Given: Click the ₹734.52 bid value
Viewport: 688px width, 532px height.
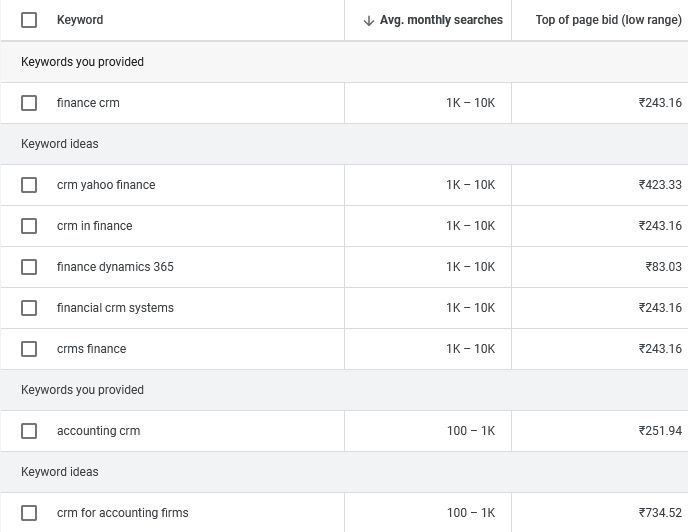Looking at the screenshot, I should coord(660,513).
